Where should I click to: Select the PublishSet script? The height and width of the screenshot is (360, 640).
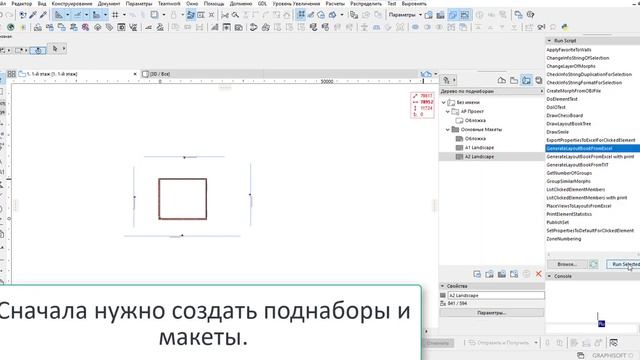pyautogui.click(x=558, y=222)
